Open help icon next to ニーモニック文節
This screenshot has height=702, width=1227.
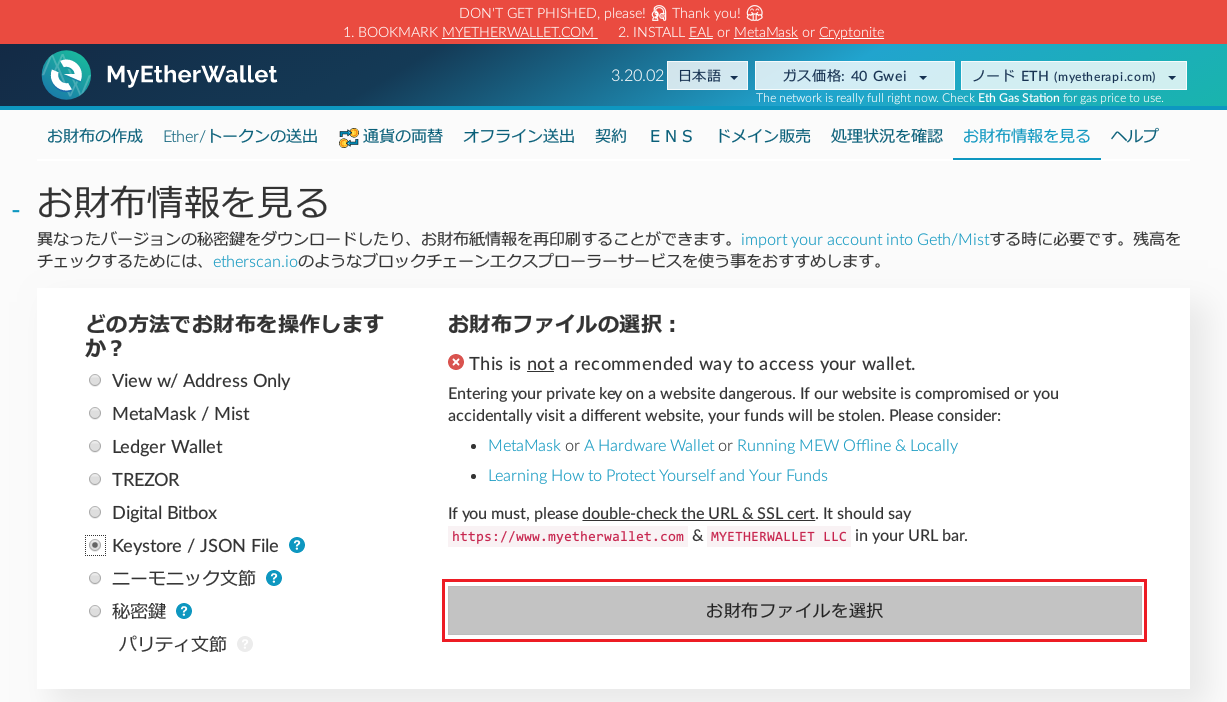(274, 578)
